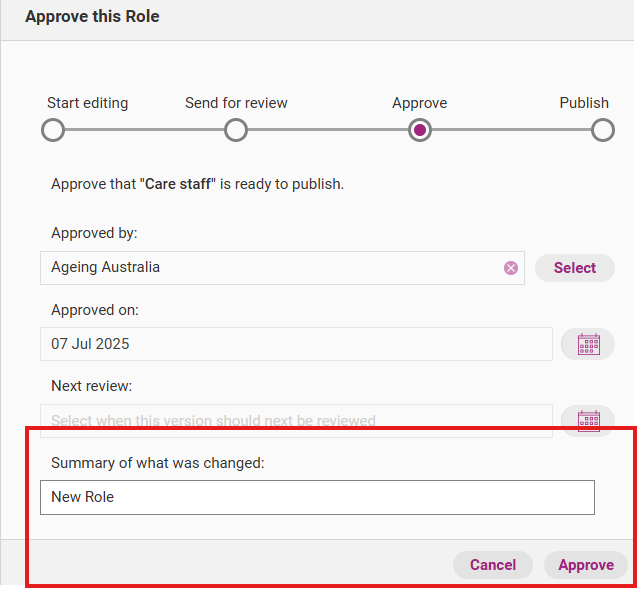Viewport: 637px width, 589px height.
Task: Cancel the role approval dialog
Action: coord(493,565)
